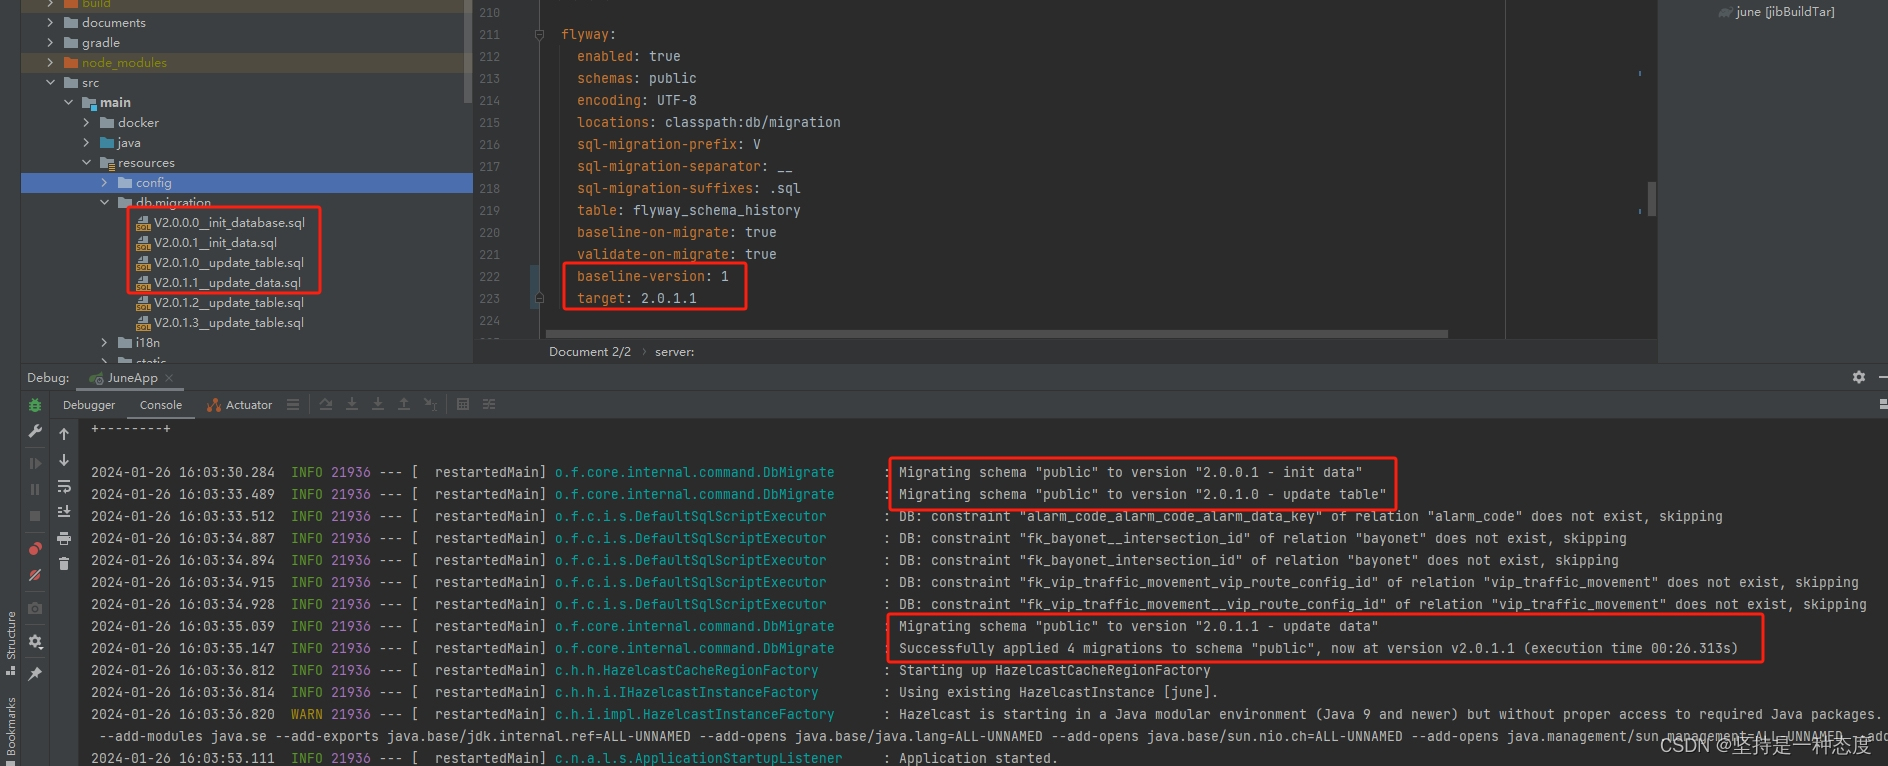Place cursor on 'target: 2.0.1.1' line

pos(636,298)
